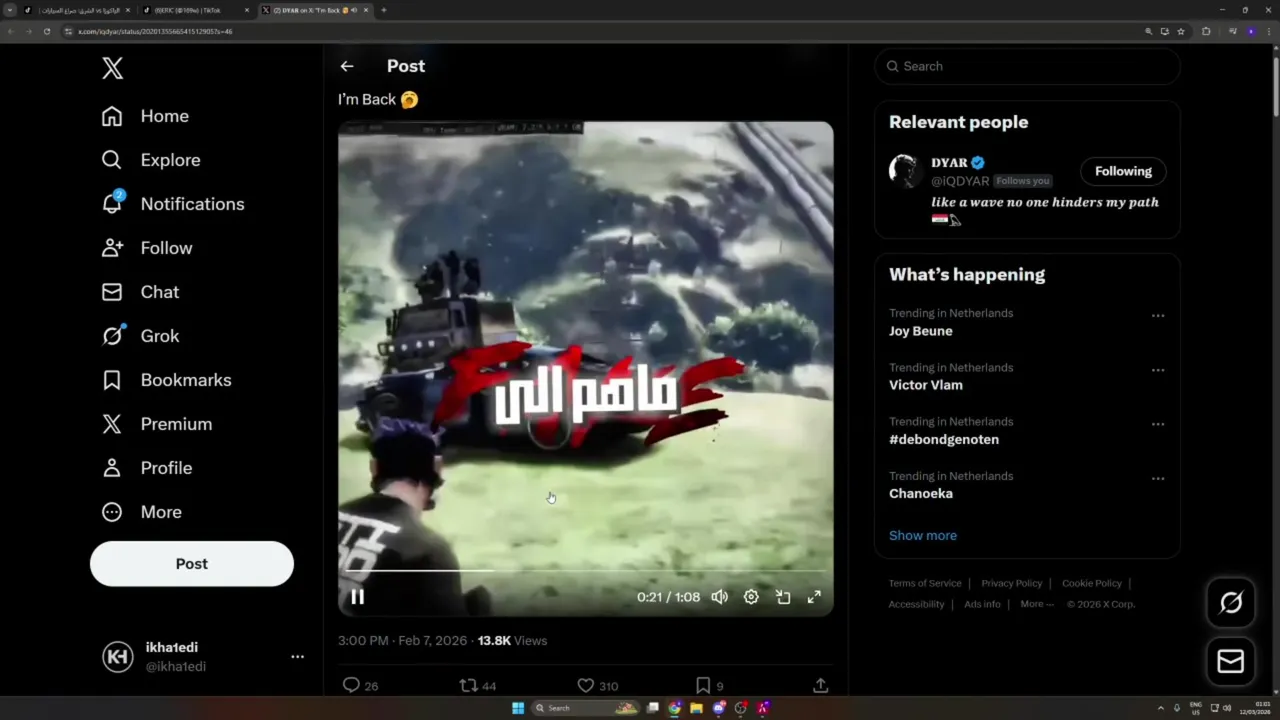Open the Explore page
The image size is (1280, 720).
151,160
